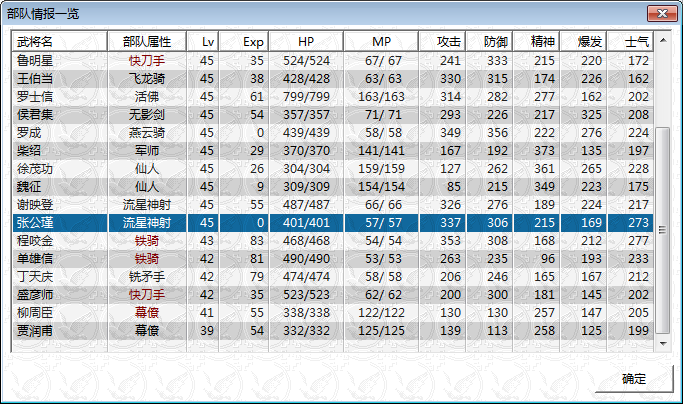The height and width of the screenshot is (404, 683).
Task: Select the 柳周臣 row
Action: 333,312
